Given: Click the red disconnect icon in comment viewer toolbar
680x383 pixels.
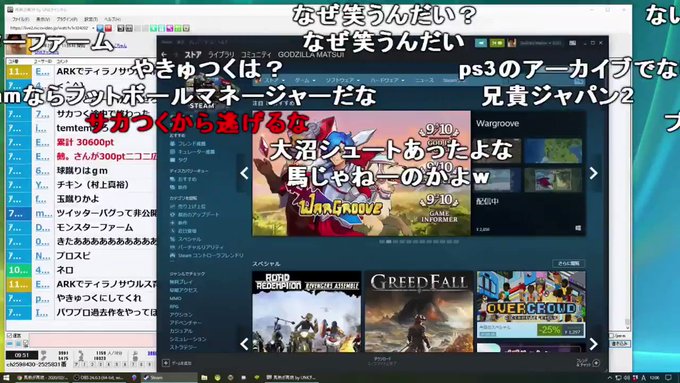Looking at the screenshot, I should 108,28.
